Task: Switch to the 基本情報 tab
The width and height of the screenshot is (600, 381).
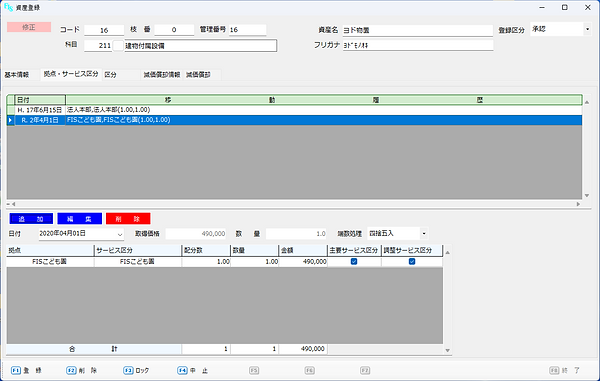Action: (16, 75)
